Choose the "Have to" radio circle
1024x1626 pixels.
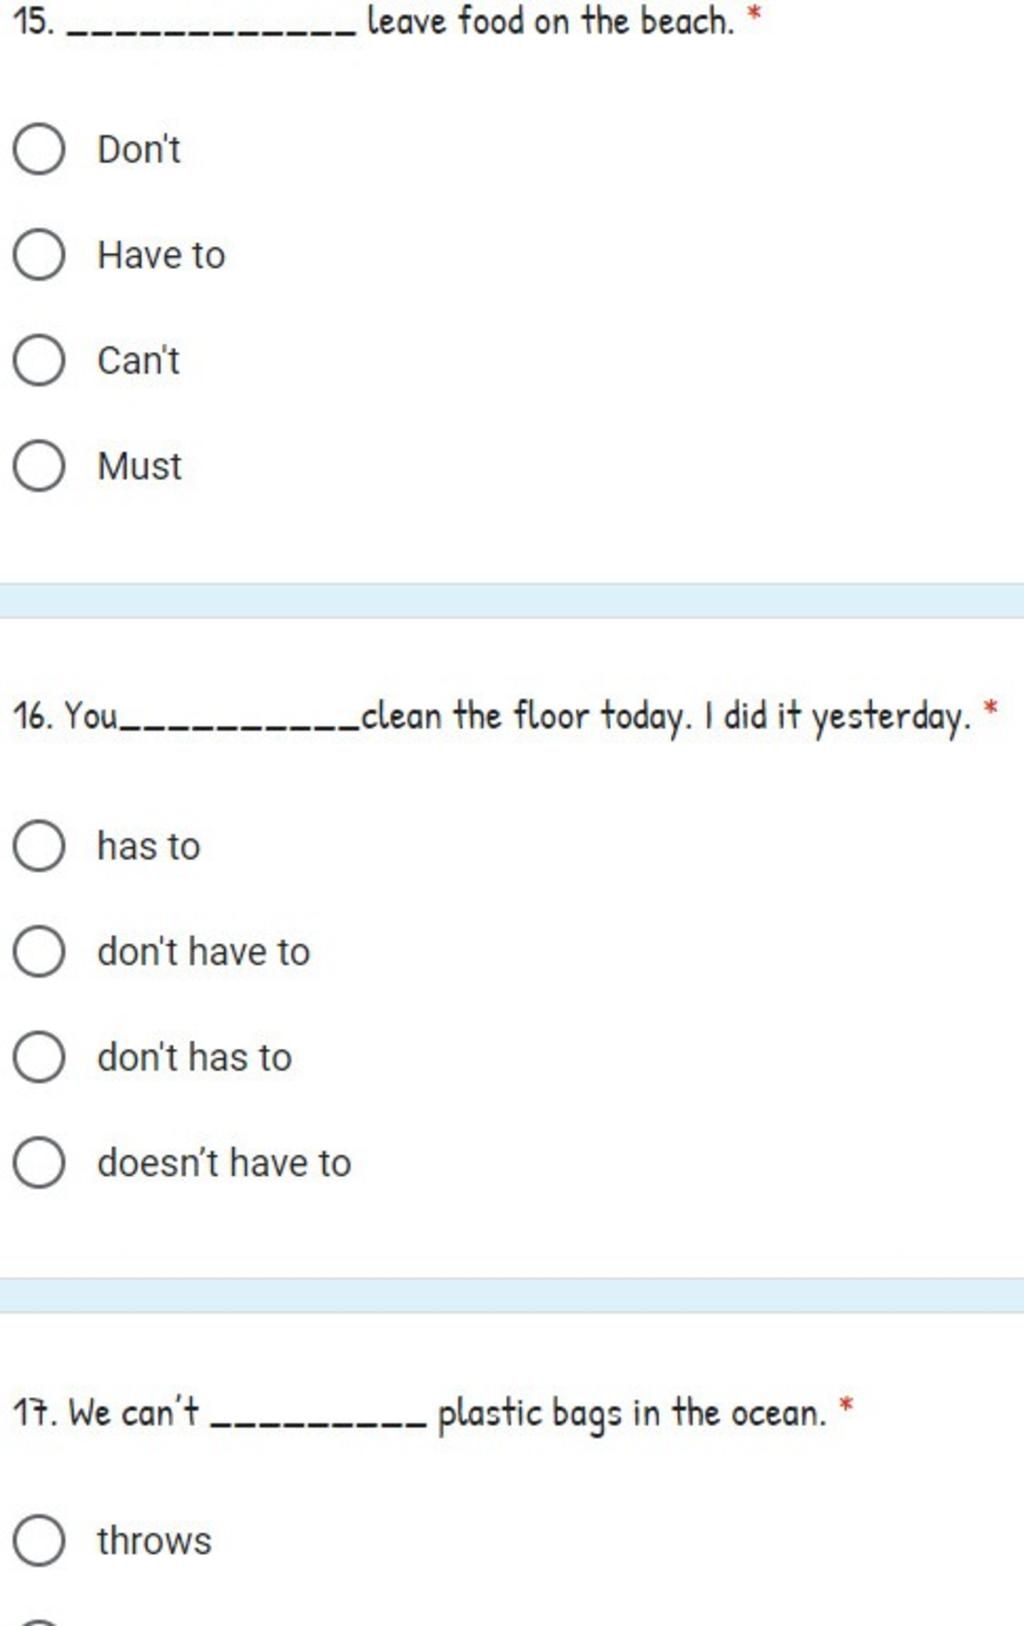[39, 255]
